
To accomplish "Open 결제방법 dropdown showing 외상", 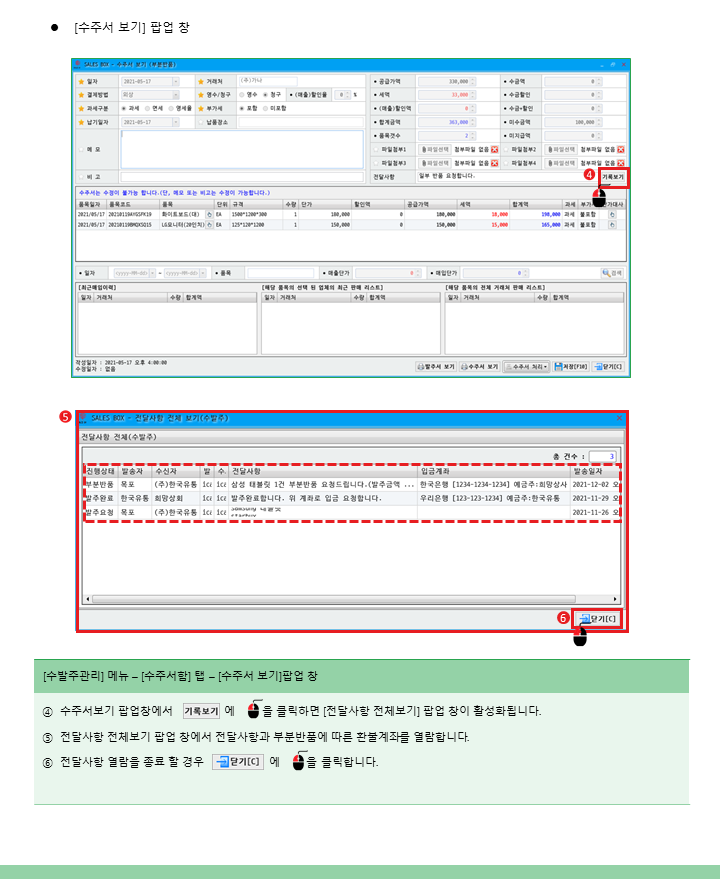I will [x=176, y=95].
